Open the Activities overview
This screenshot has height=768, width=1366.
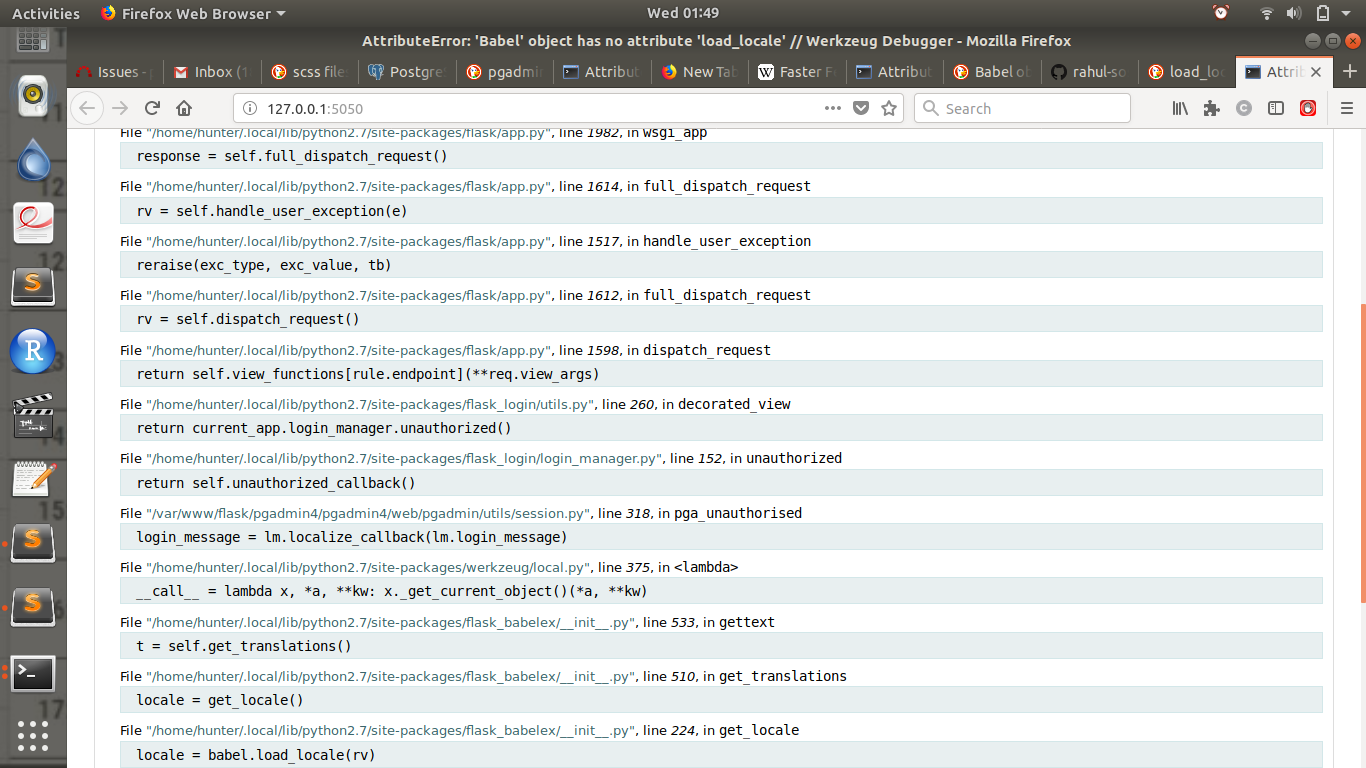(45, 13)
